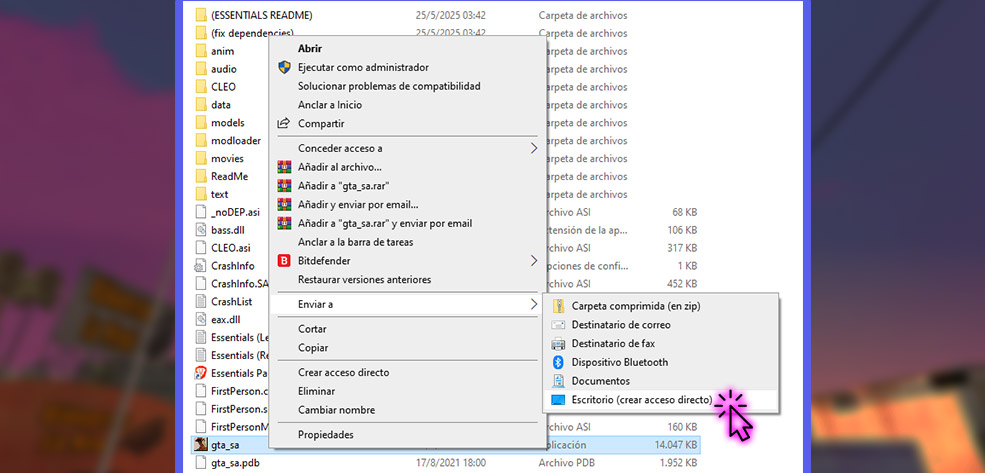The height and width of the screenshot is (473, 985).
Task: Click the shield icon beside Ejecutar como administrador
Action: (x=284, y=67)
